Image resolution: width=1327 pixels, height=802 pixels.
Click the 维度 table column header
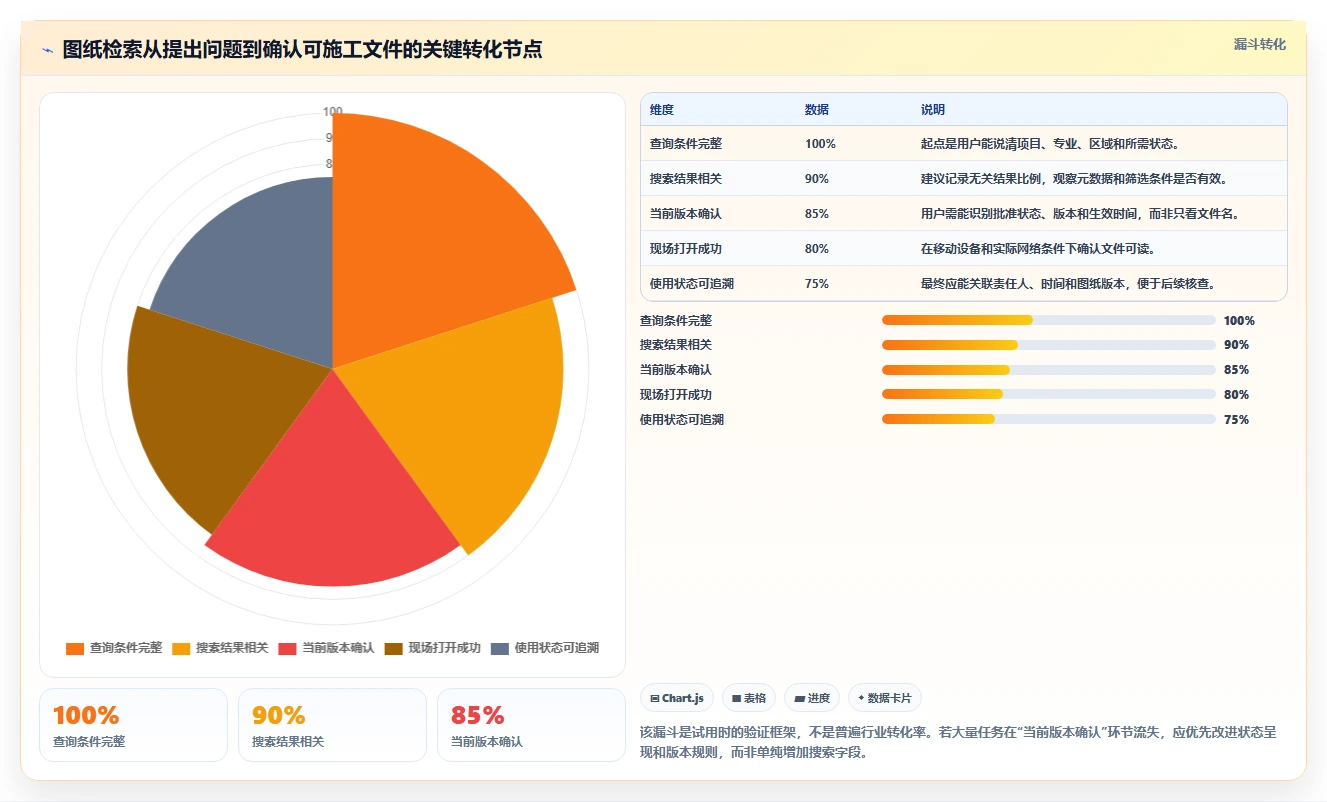(662, 110)
